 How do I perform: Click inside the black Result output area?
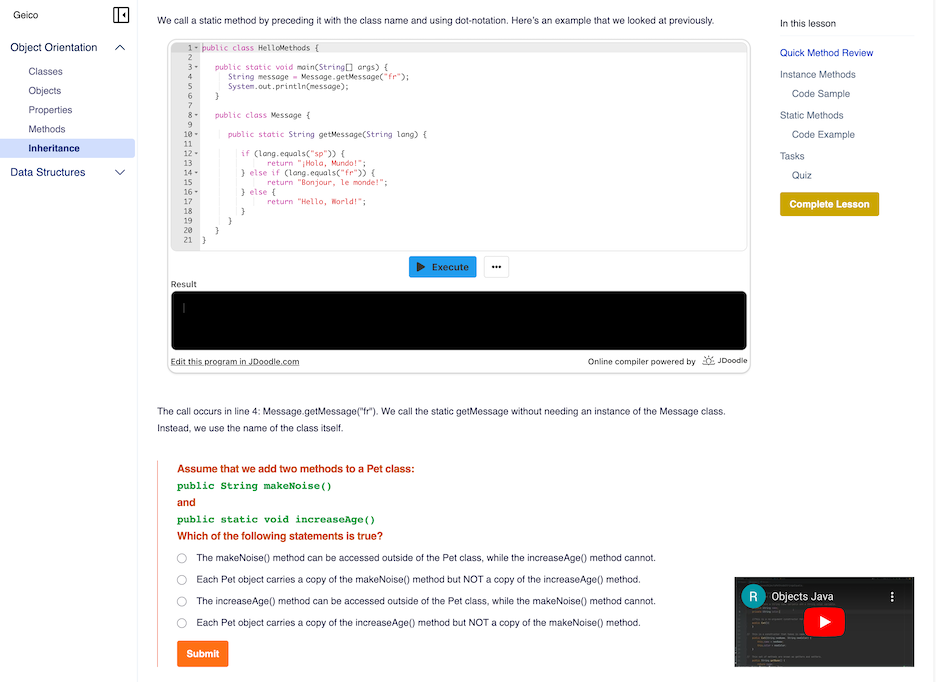(458, 321)
